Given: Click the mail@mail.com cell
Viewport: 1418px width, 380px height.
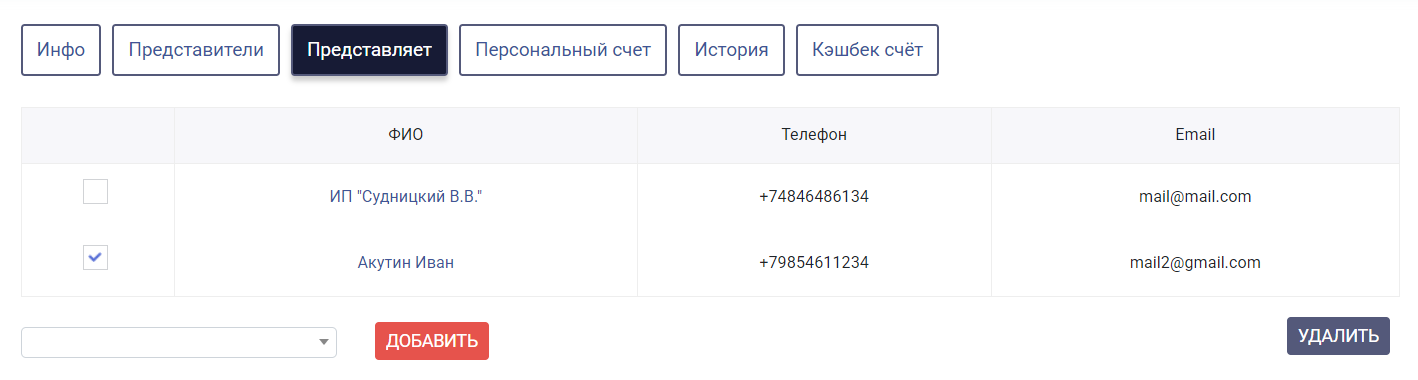Looking at the screenshot, I should point(1195,197).
